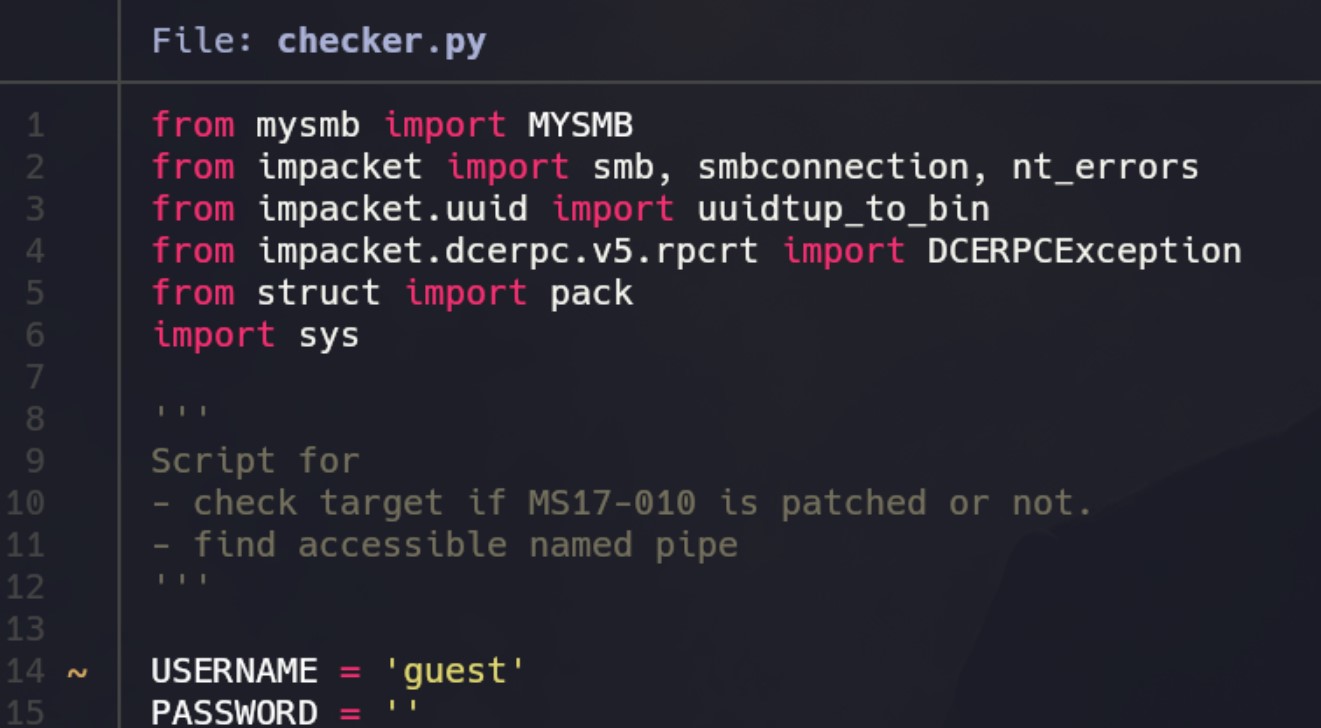
Task: Click line number 1 in the gutter
Action: click(x=36, y=126)
